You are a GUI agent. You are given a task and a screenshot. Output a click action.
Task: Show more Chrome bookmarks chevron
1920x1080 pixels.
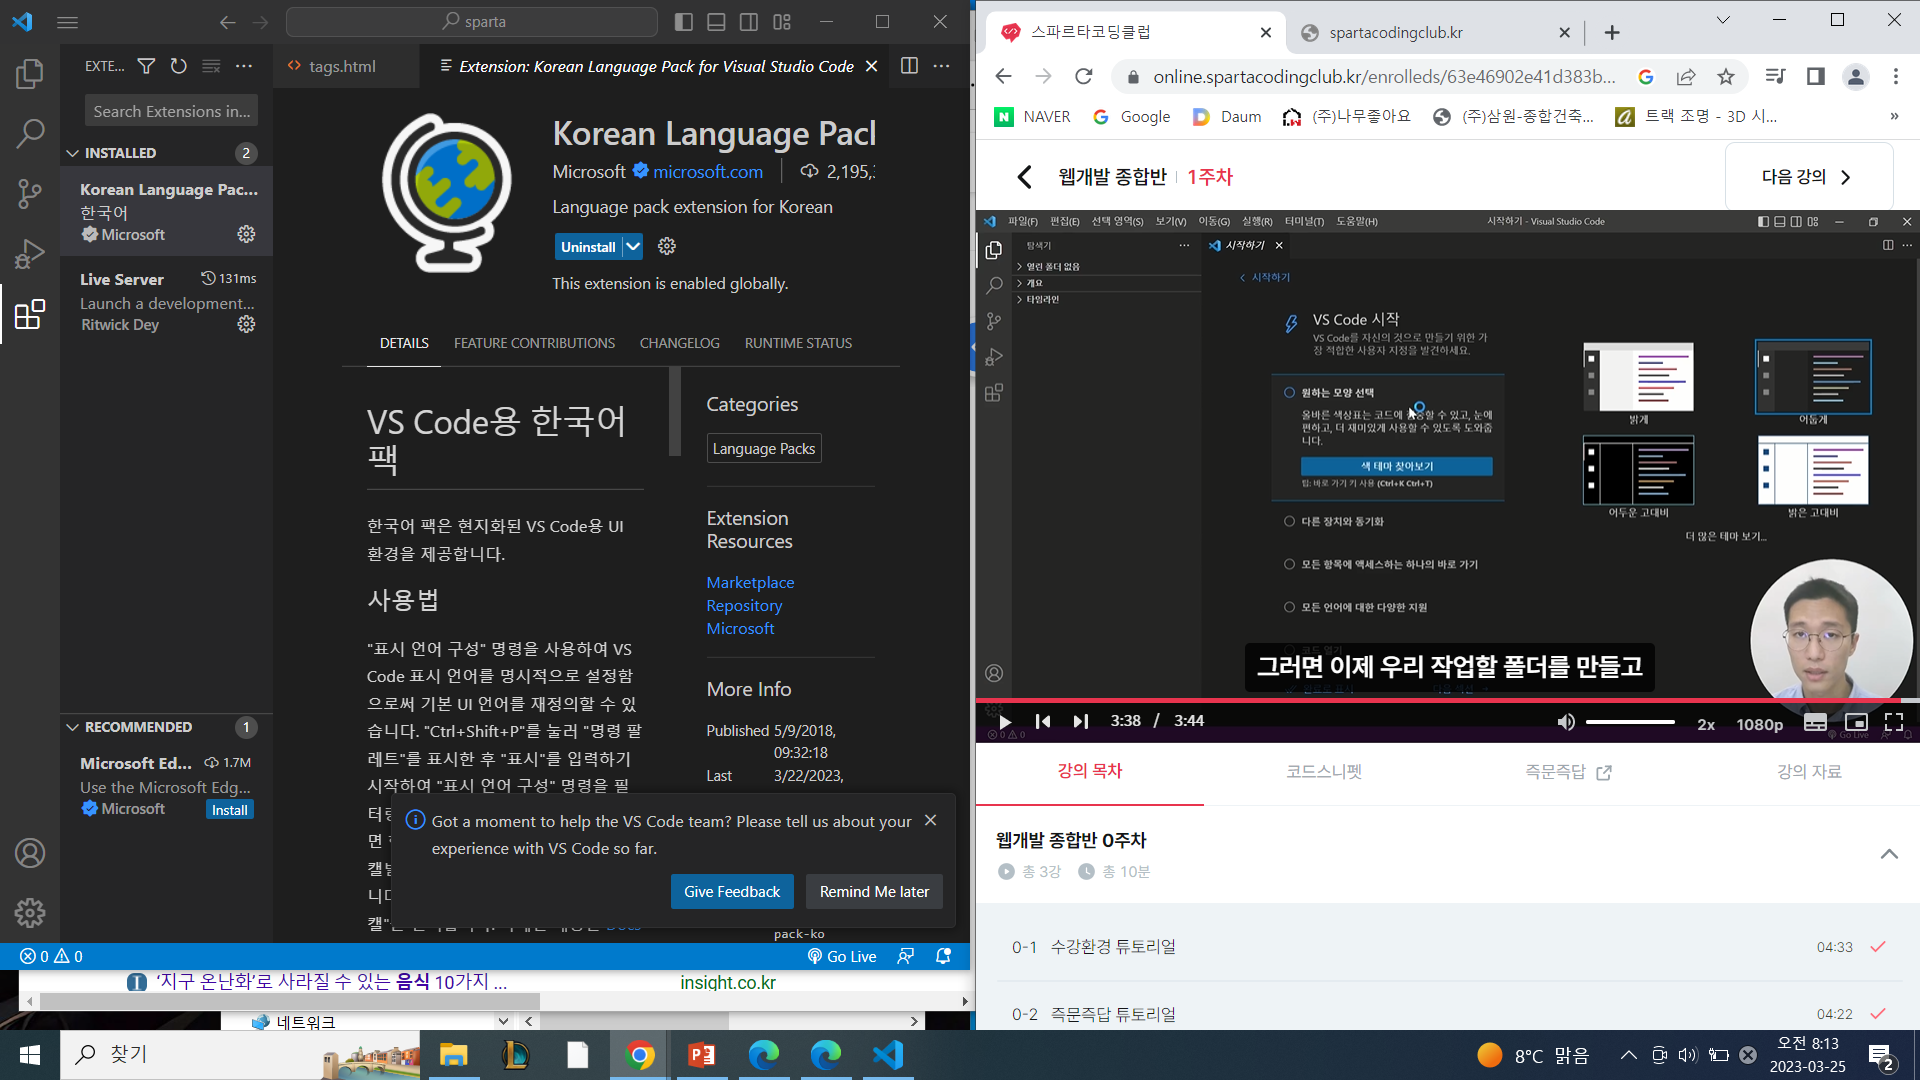(1894, 117)
